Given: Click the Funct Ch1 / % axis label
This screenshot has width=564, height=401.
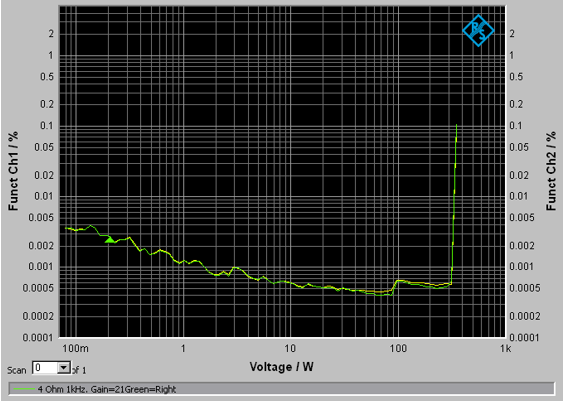Looking at the screenshot, I should tap(13, 171).
